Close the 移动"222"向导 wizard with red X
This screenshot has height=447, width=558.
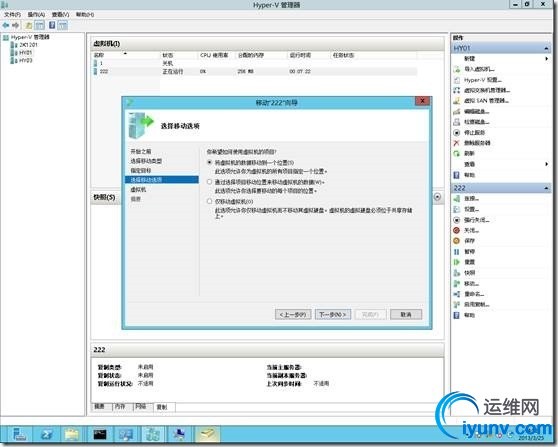click(x=422, y=101)
